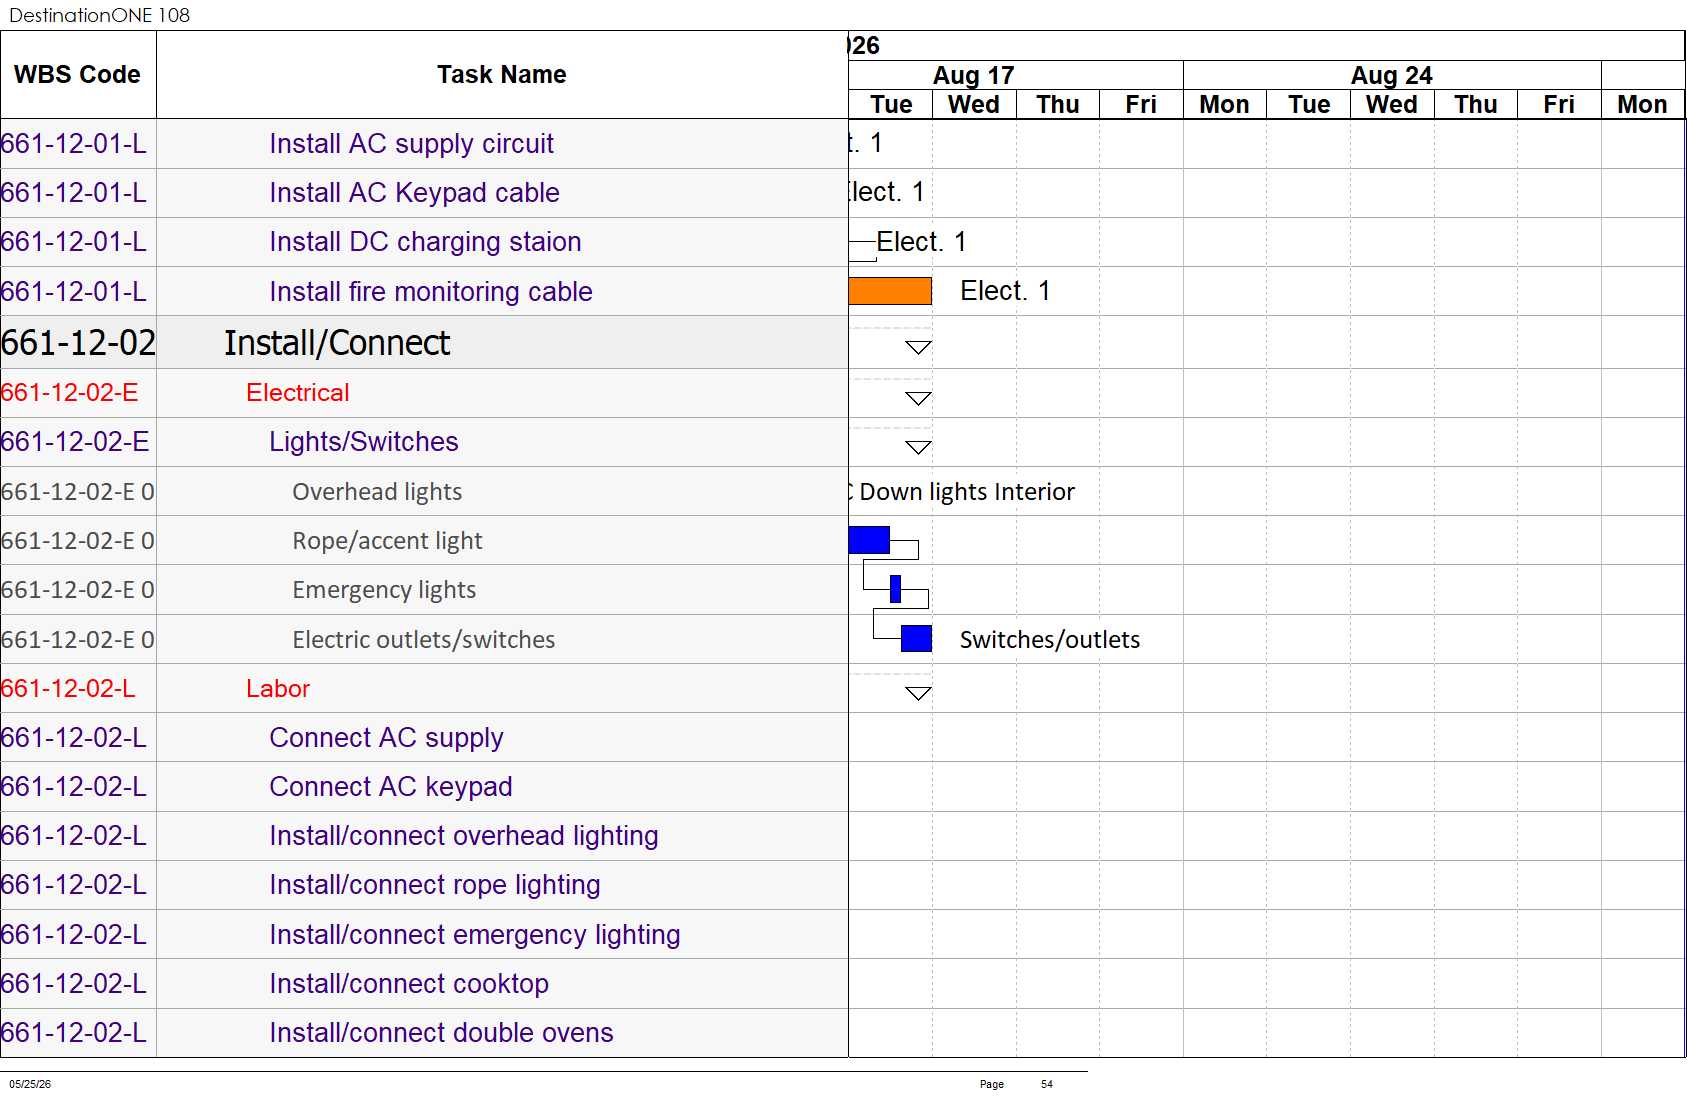Click the Electrical row summary triangle marker

click(x=918, y=399)
